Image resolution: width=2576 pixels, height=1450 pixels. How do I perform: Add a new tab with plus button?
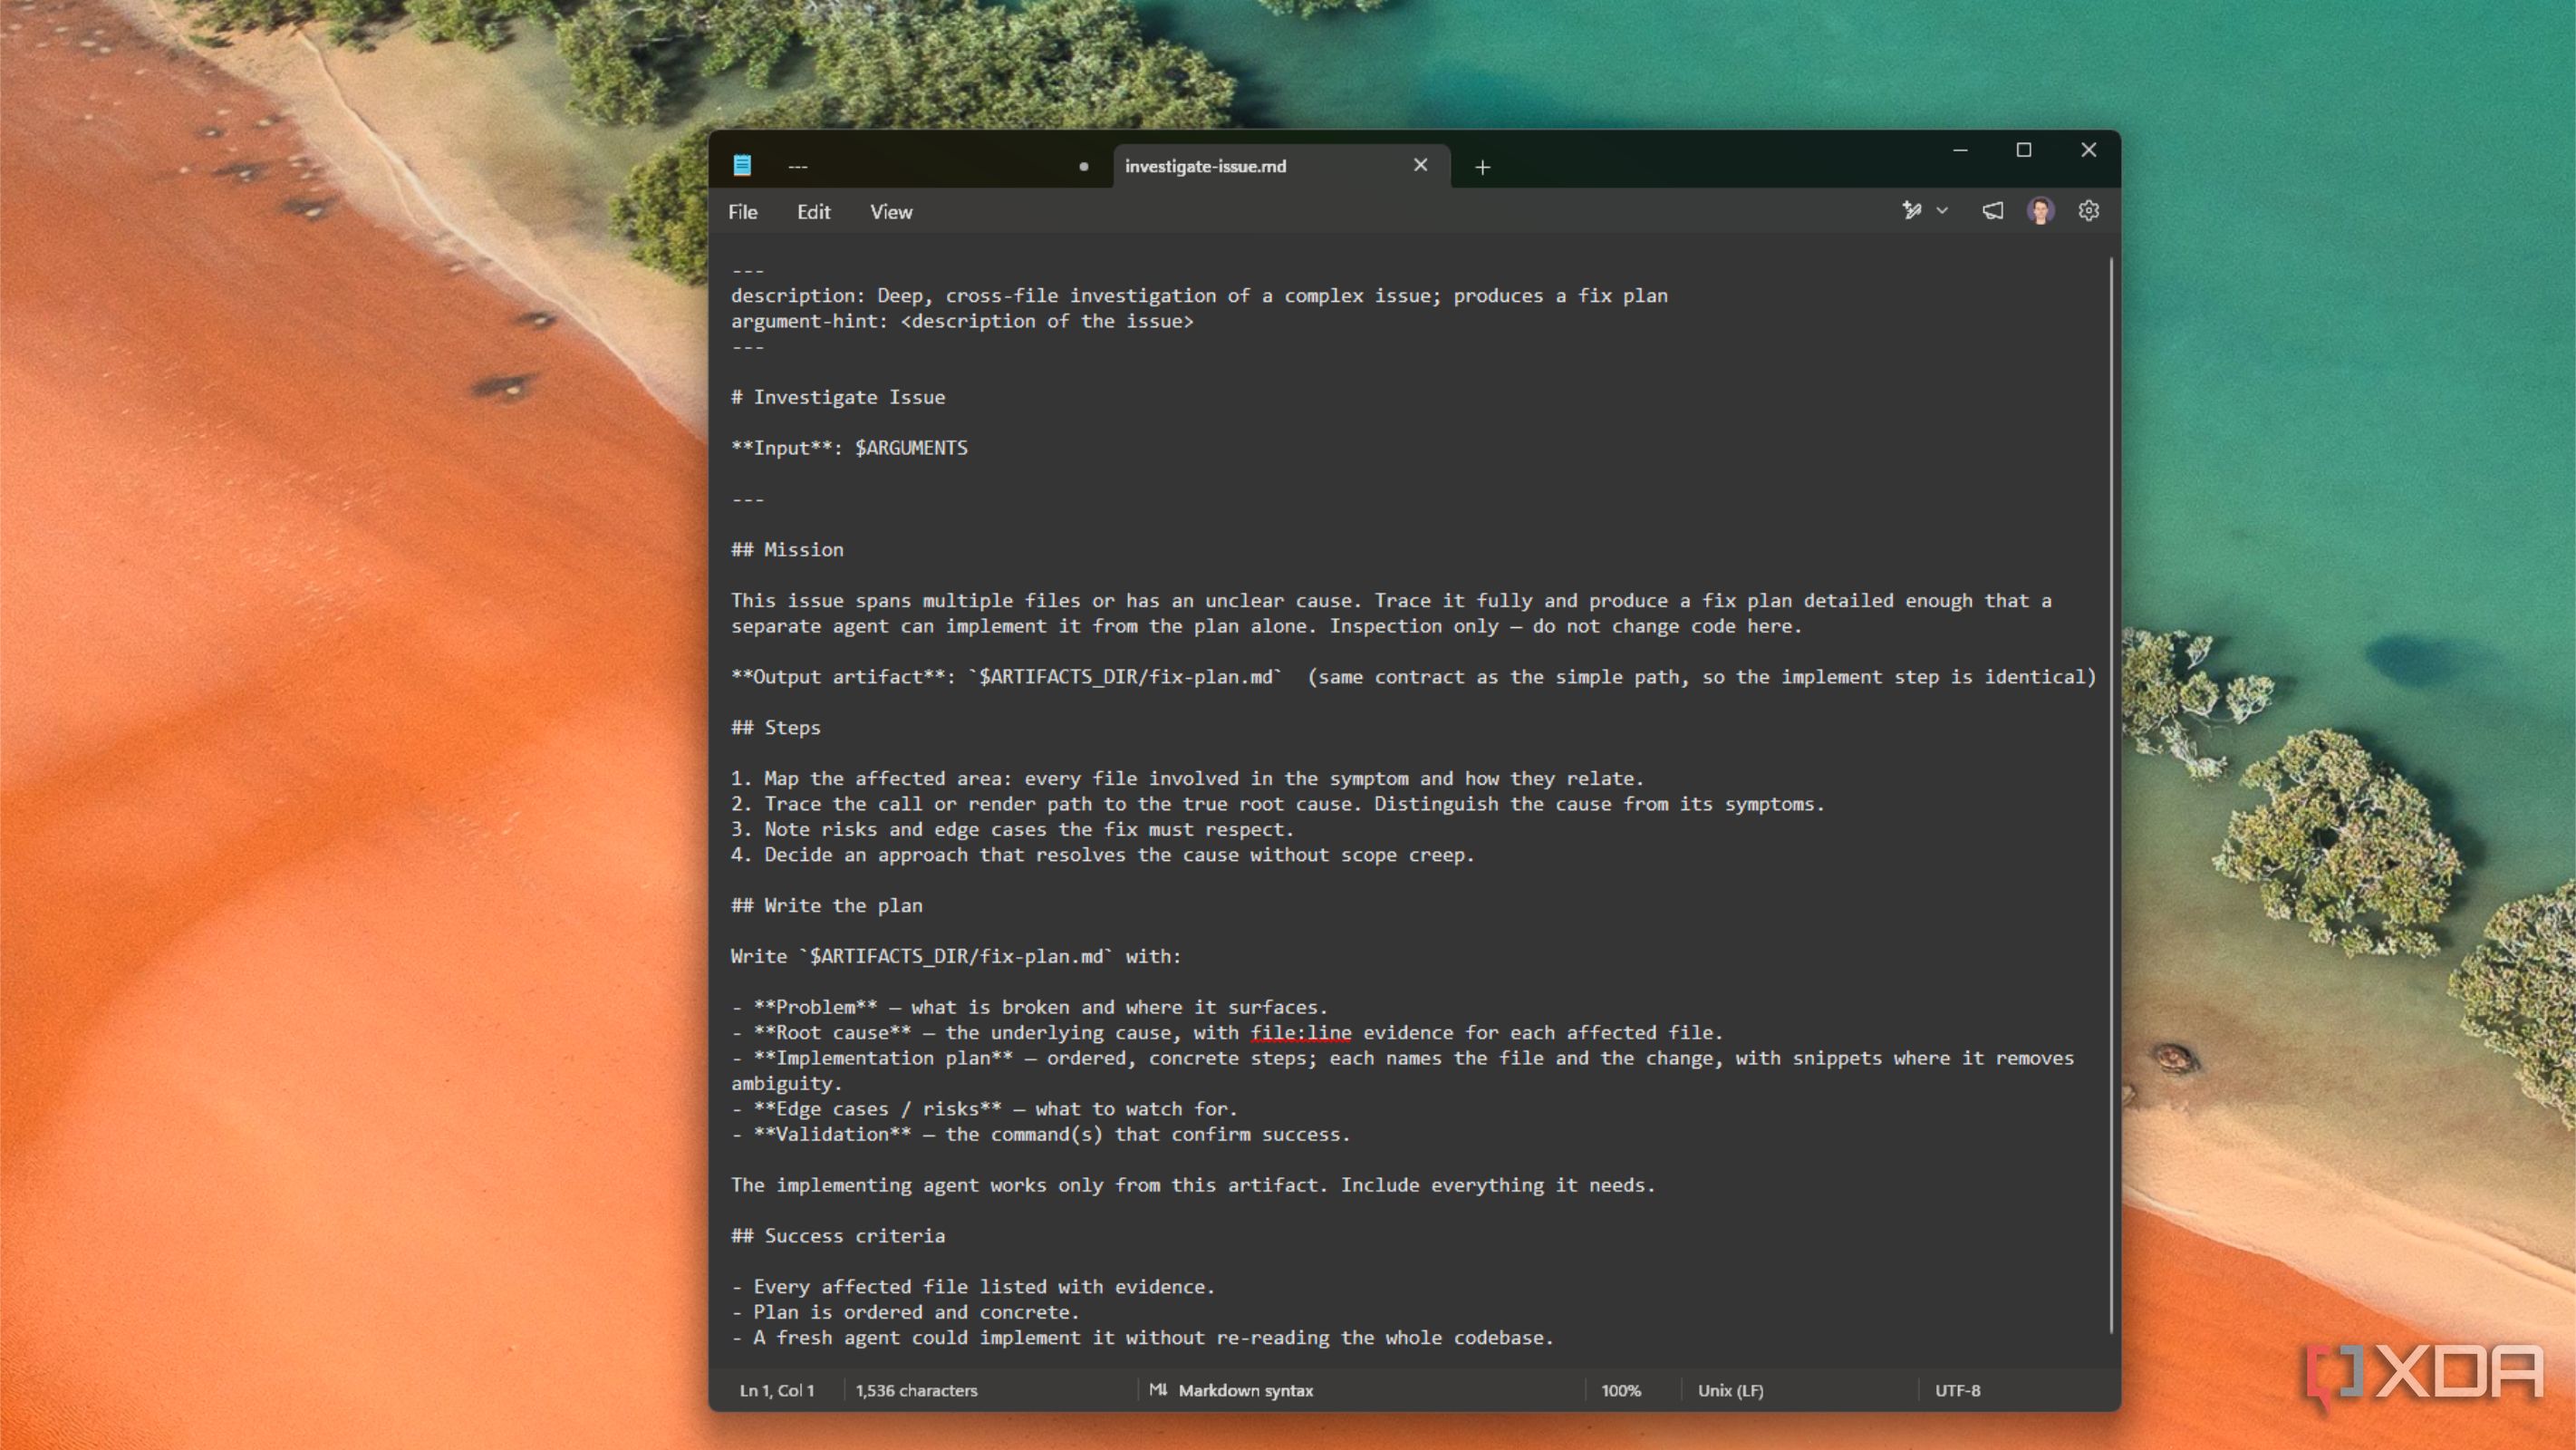(x=1482, y=167)
